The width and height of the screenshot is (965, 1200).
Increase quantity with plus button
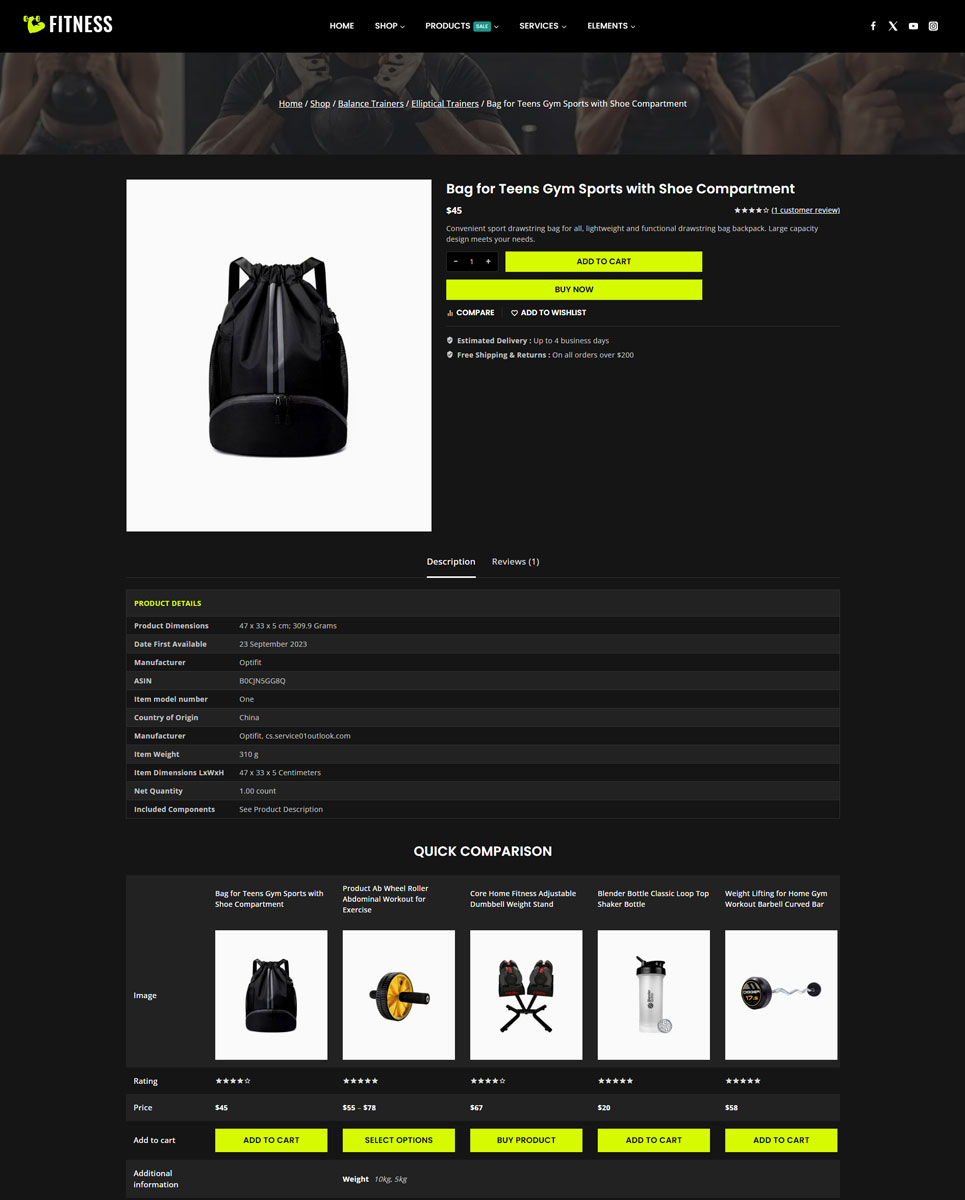click(488, 261)
